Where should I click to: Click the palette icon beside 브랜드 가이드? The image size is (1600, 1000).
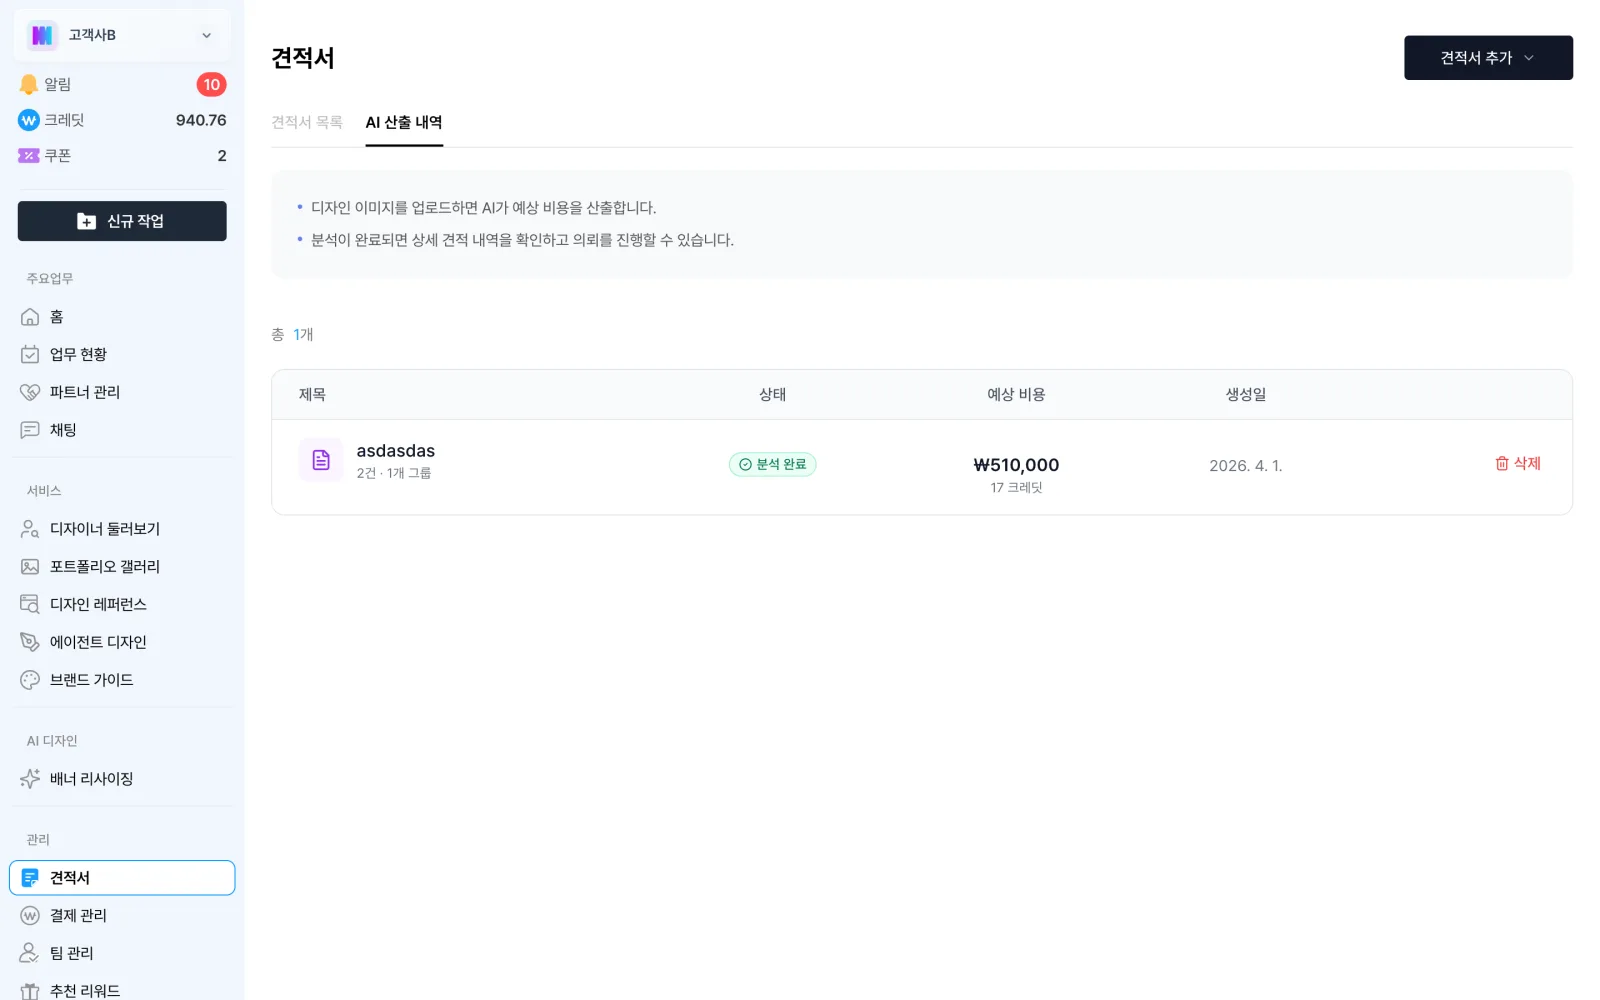pos(30,680)
